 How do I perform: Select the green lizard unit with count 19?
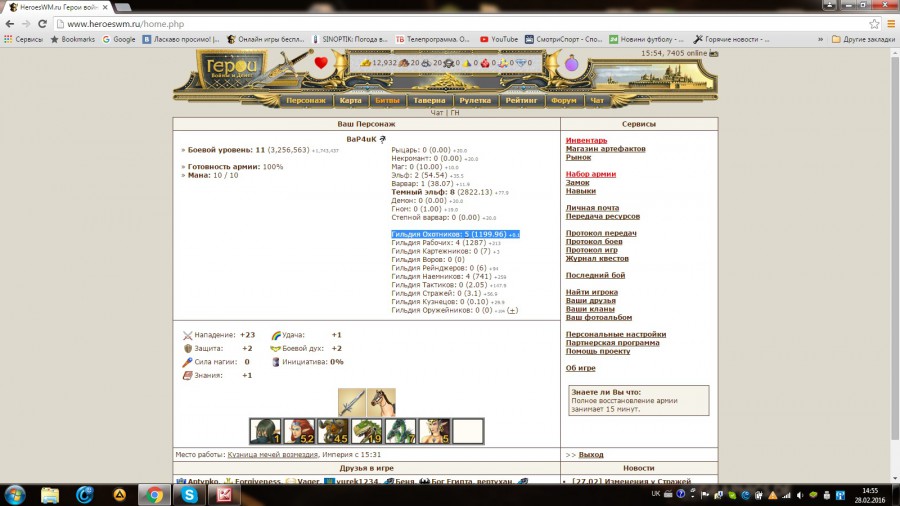click(367, 431)
